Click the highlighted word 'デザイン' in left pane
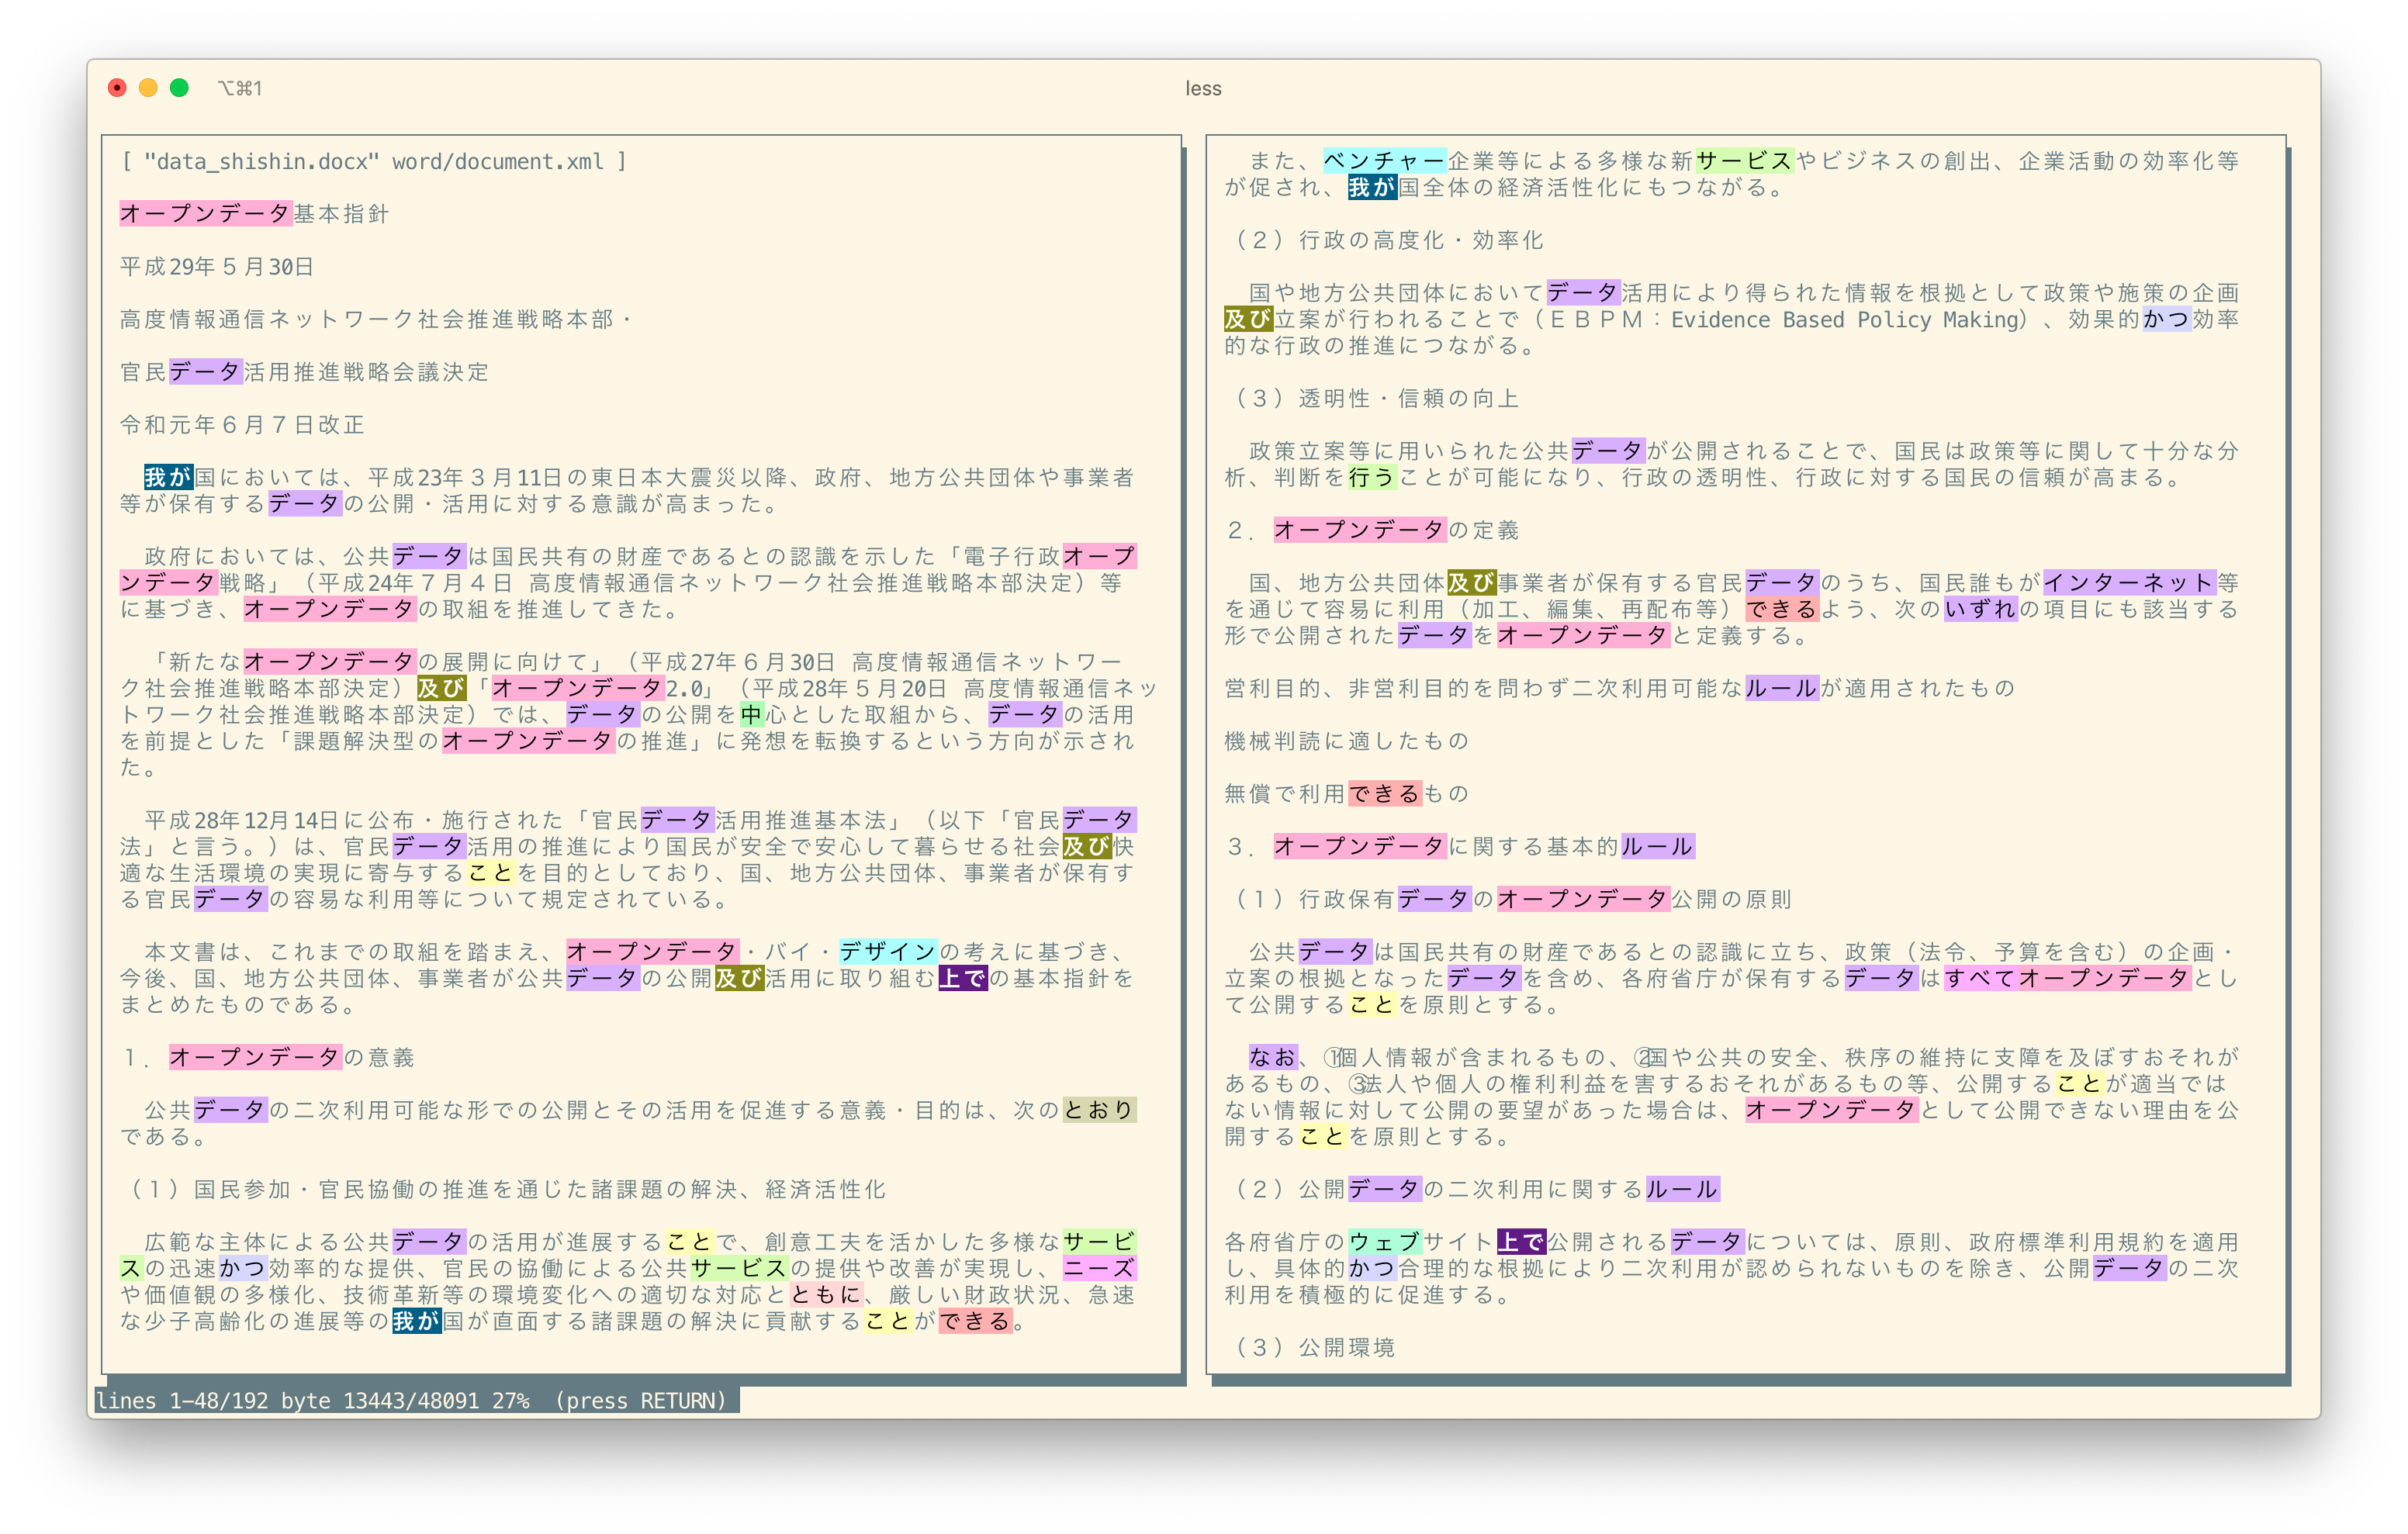The height and width of the screenshot is (1534, 2408). [888, 952]
